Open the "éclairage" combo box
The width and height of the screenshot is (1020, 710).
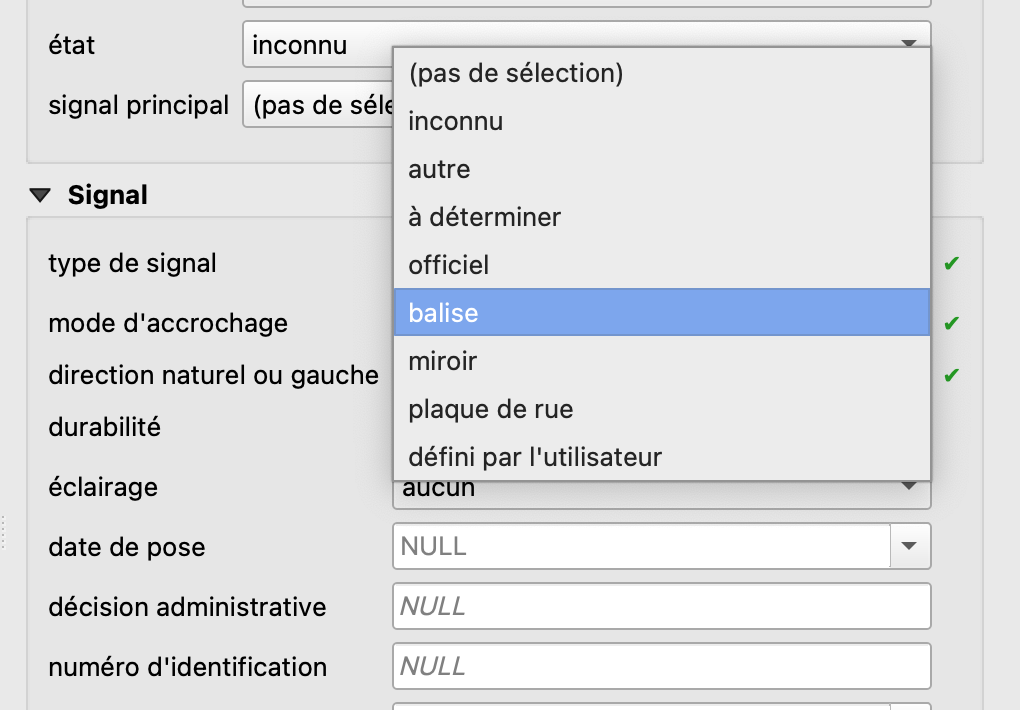tap(909, 487)
